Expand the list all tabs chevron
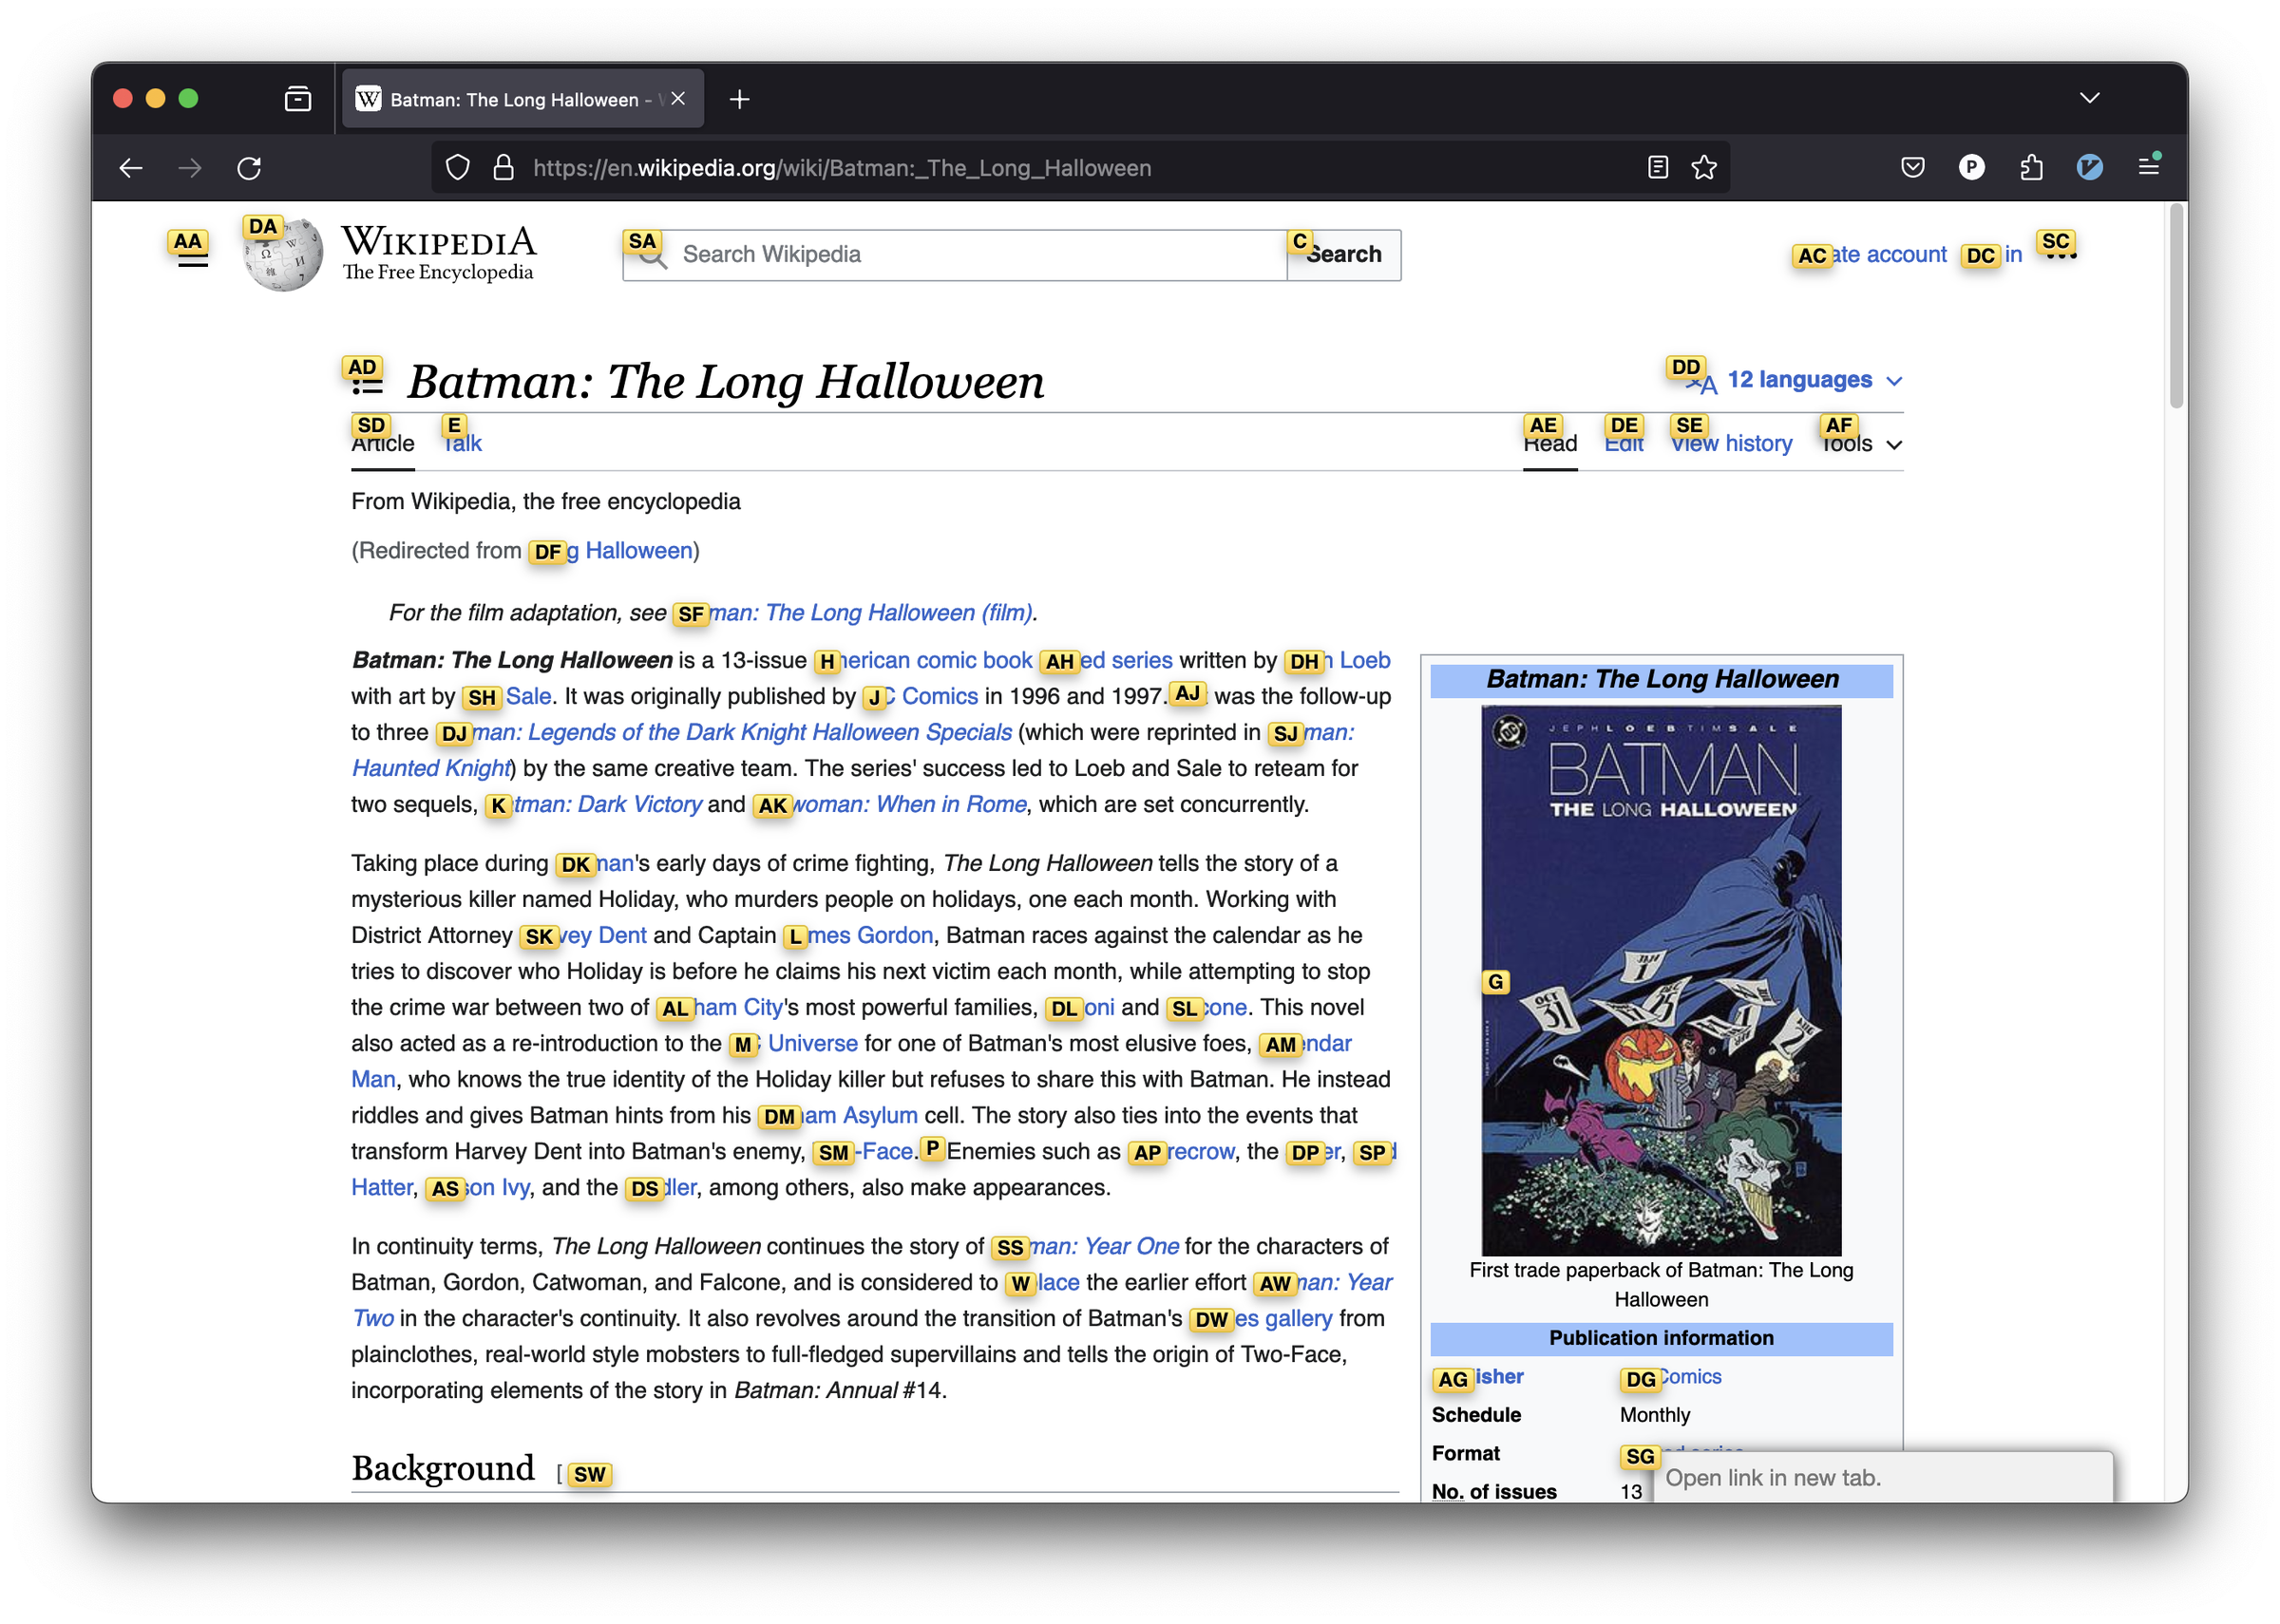Viewport: 2280px width, 1624px height. click(2089, 98)
